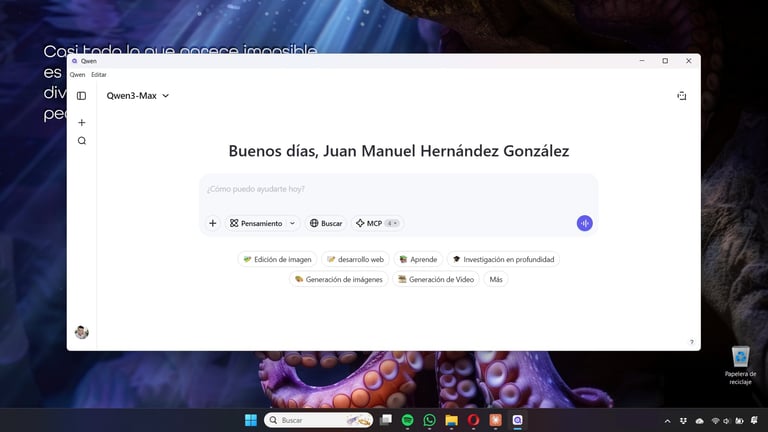The image size is (768, 432).
Task: Click the attach plus button in the prompt box
Action: (x=213, y=223)
